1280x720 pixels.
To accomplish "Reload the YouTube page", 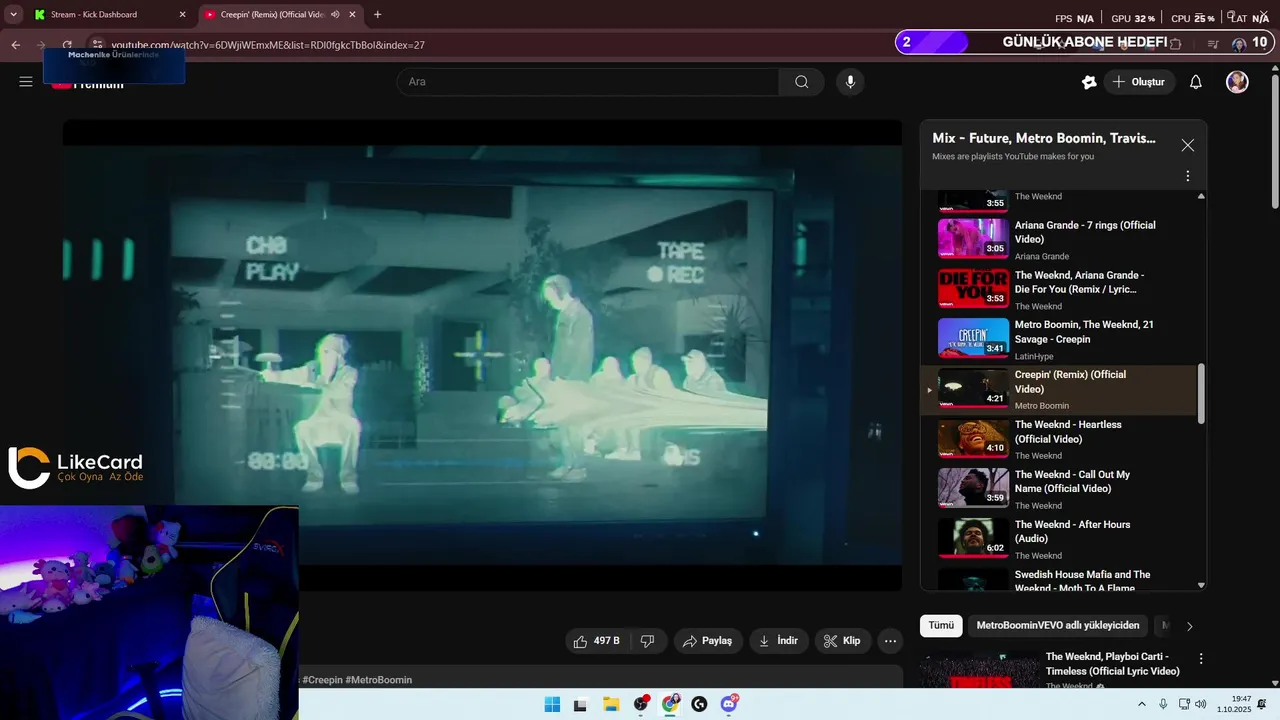I will coord(67,45).
